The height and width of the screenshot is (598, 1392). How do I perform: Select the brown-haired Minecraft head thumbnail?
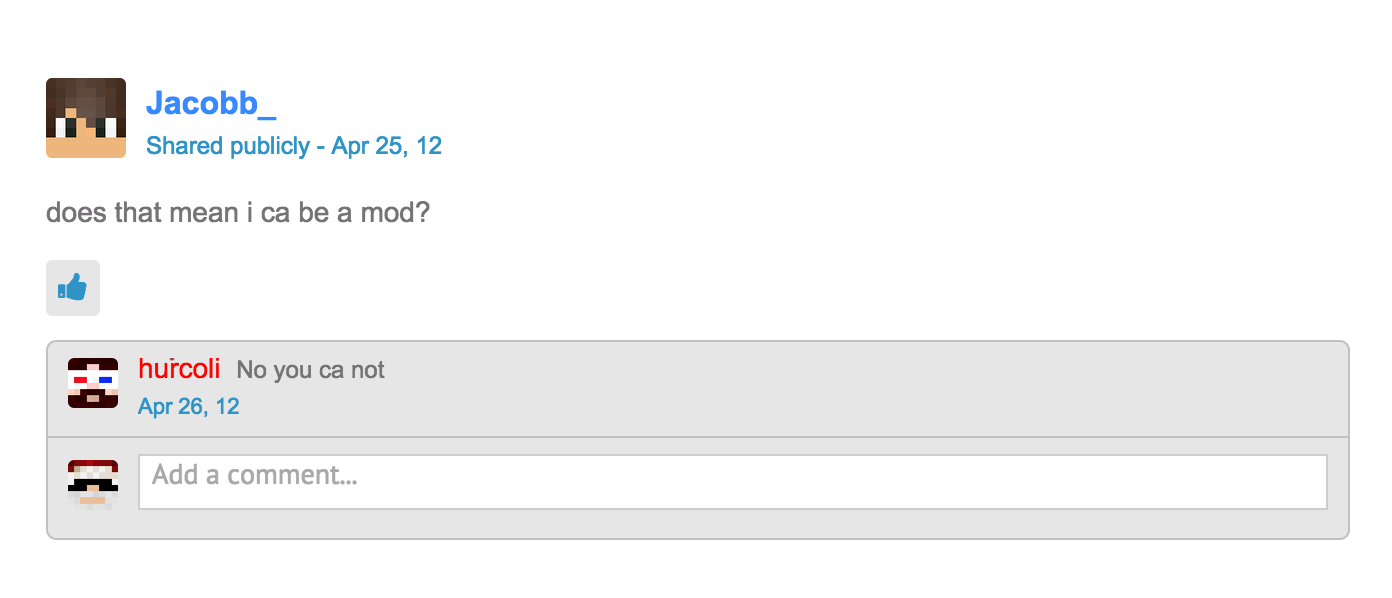pyautogui.click(x=86, y=118)
